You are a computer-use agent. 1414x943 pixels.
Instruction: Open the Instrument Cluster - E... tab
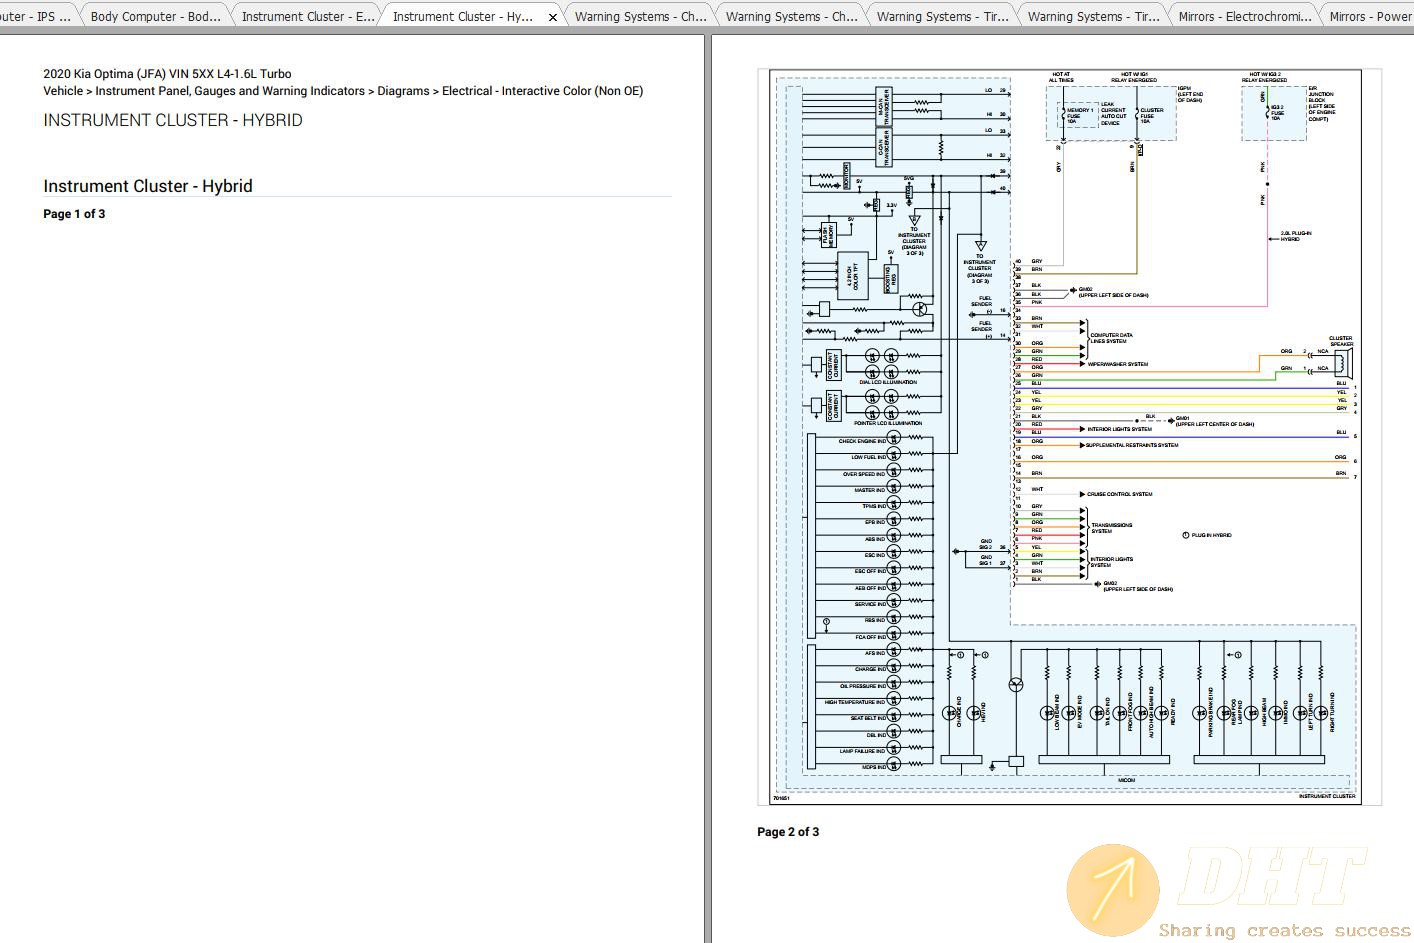pos(308,16)
